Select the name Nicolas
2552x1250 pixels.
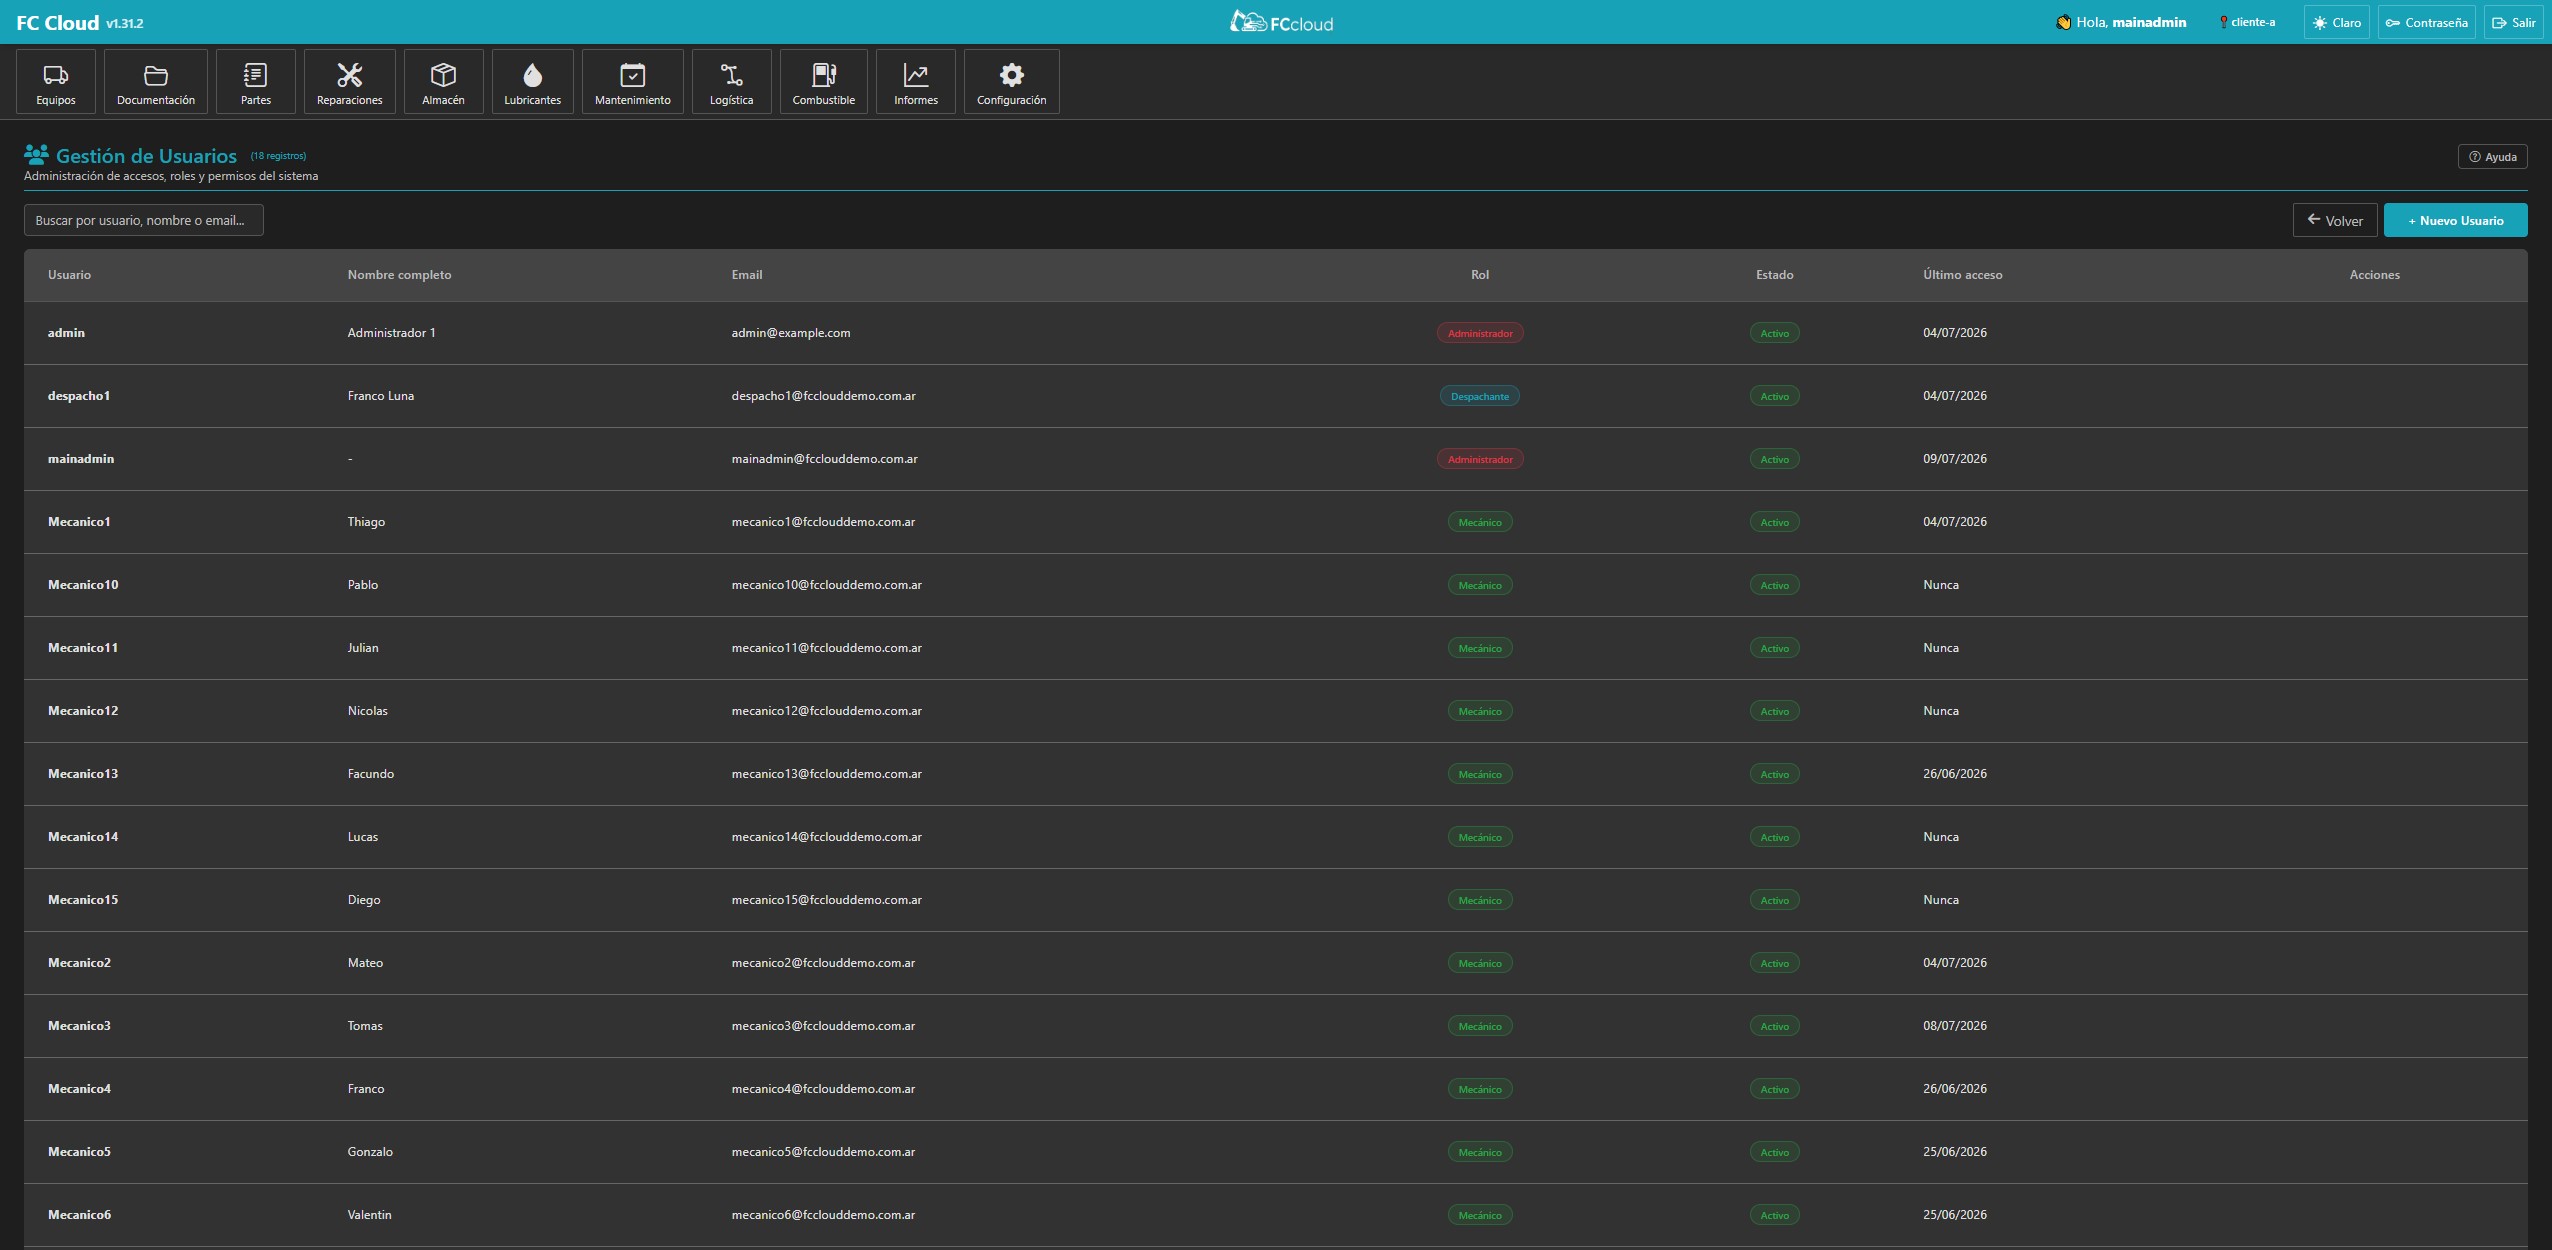368,711
